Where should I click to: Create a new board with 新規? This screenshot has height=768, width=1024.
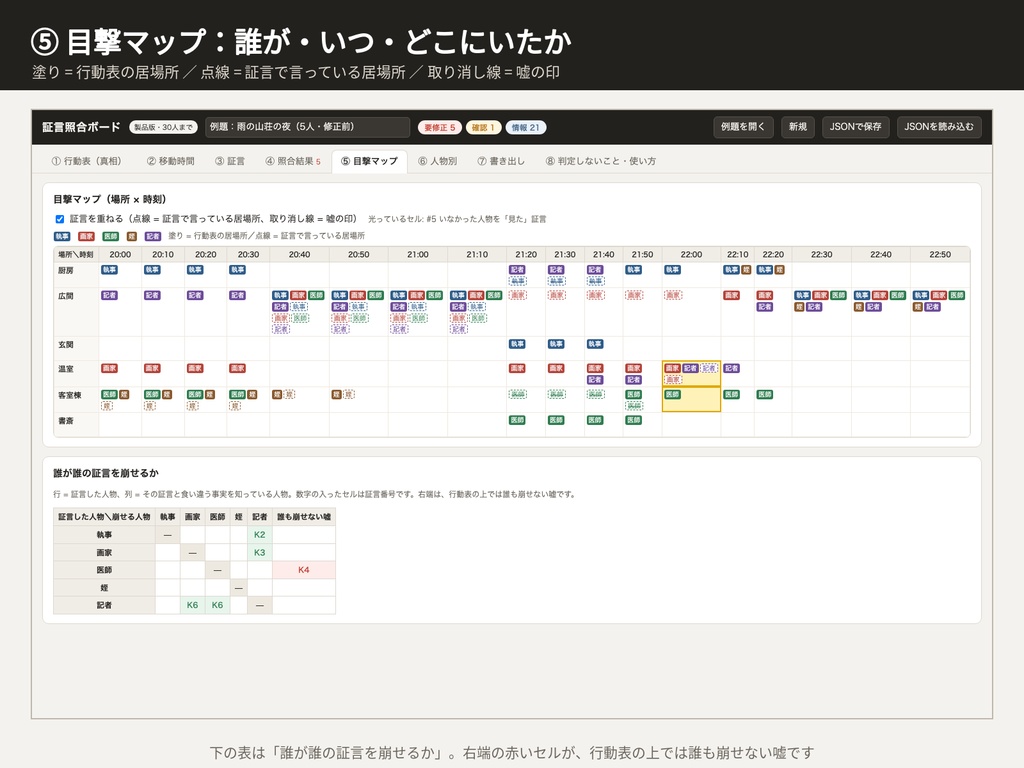[797, 127]
